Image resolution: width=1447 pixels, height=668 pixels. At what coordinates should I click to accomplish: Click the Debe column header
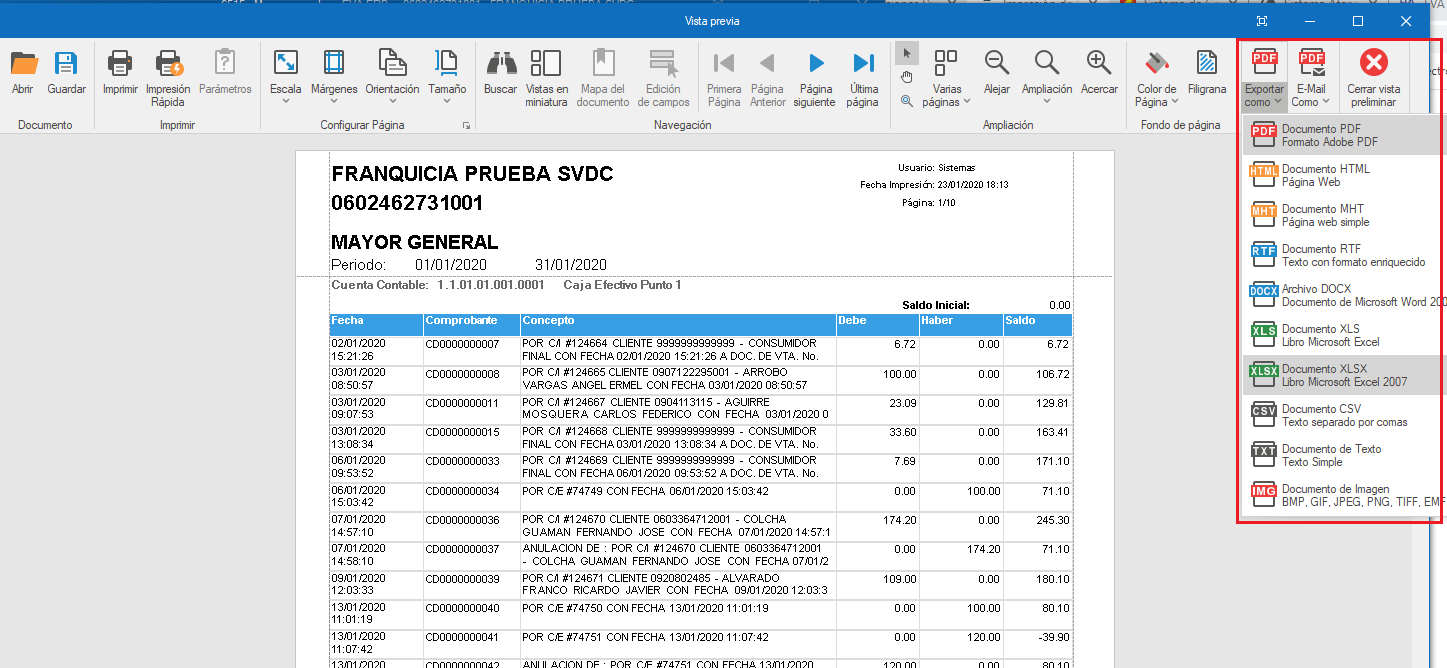tap(877, 324)
